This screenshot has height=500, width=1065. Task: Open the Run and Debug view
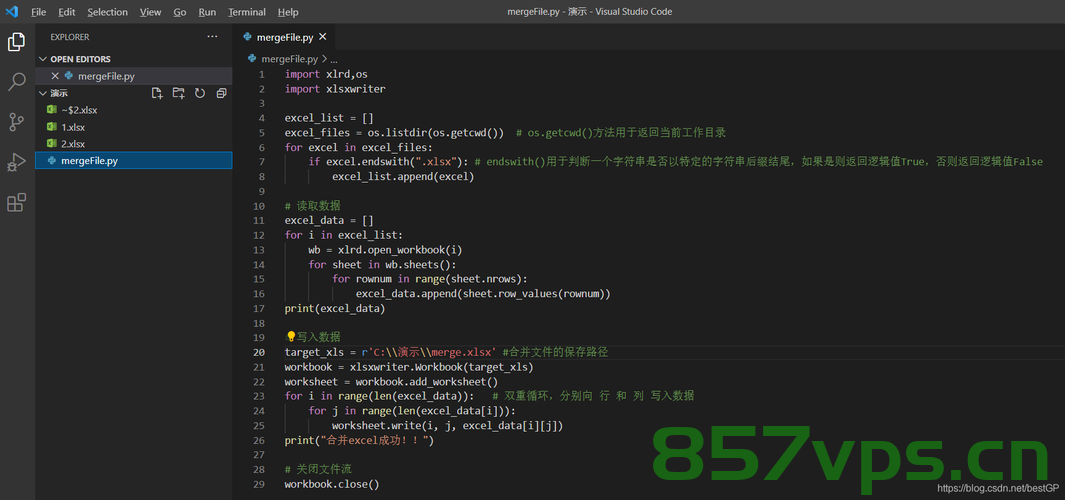(x=16, y=162)
